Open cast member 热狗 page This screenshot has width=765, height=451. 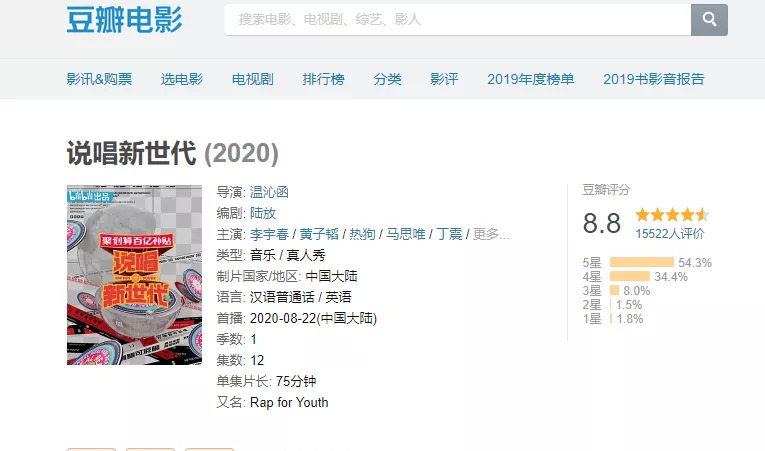(x=362, y=234)
